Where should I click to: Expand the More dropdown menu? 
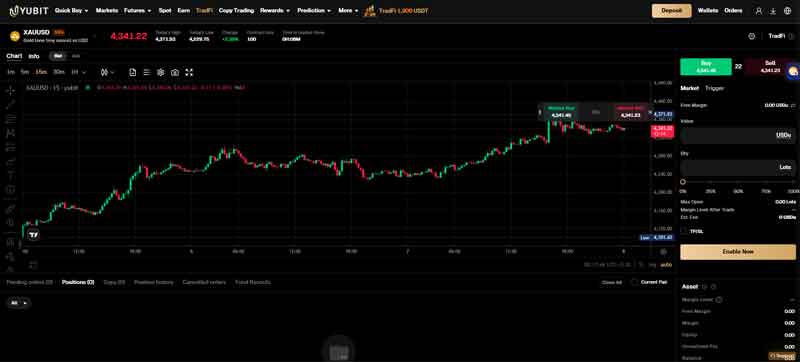[x=348, y=10]
